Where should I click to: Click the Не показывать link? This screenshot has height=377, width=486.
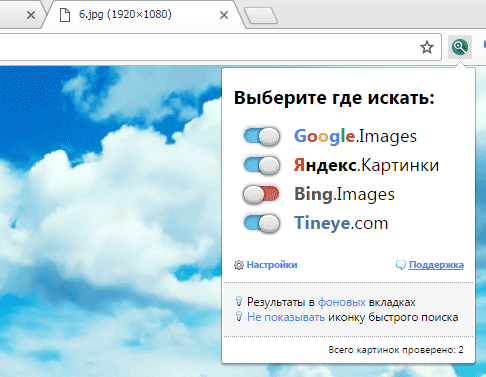coord(286,317)
